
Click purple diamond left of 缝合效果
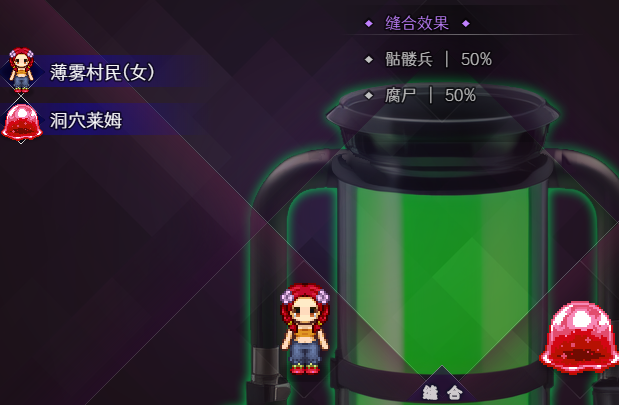pyautogui.click(x=369, y=24)
